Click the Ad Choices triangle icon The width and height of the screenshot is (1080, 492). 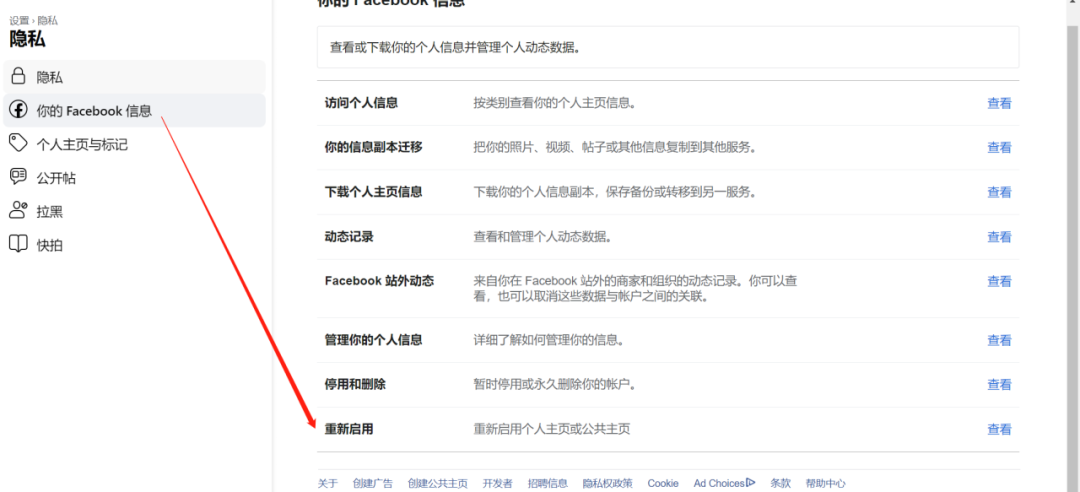[751, 483]
